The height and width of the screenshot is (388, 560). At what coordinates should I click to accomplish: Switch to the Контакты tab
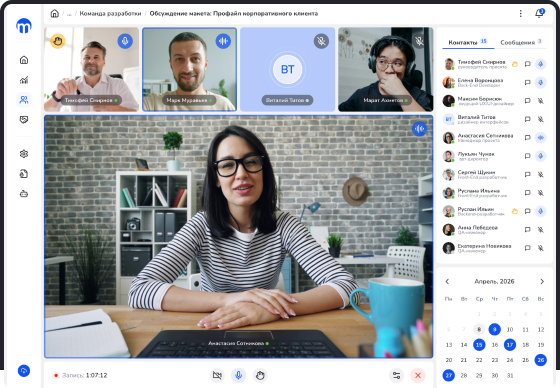468,42
